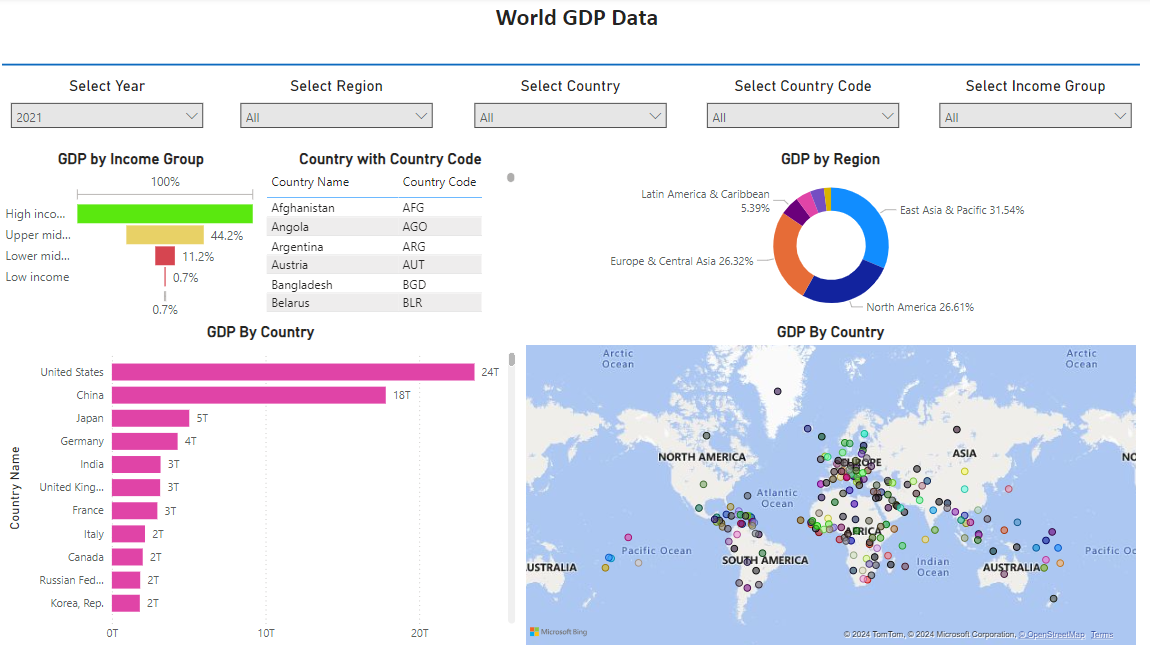Click the 18T value label
This screenshot has width=1150, height=649.
point(401,395)
